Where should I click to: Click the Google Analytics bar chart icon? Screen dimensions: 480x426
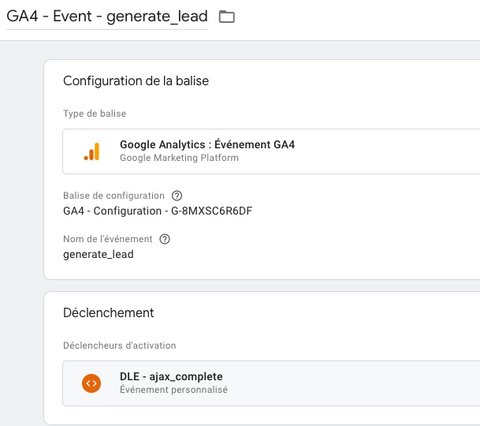[x=92, y=152]
